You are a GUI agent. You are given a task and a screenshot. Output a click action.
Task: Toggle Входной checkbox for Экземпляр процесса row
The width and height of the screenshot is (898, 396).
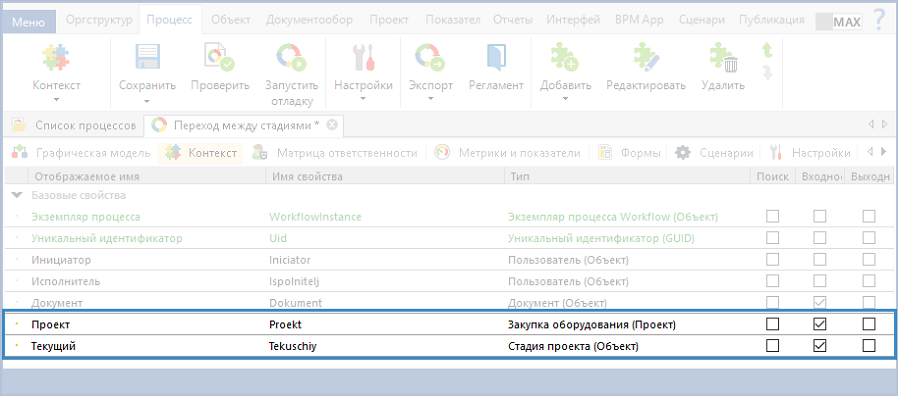pos(820,217)
